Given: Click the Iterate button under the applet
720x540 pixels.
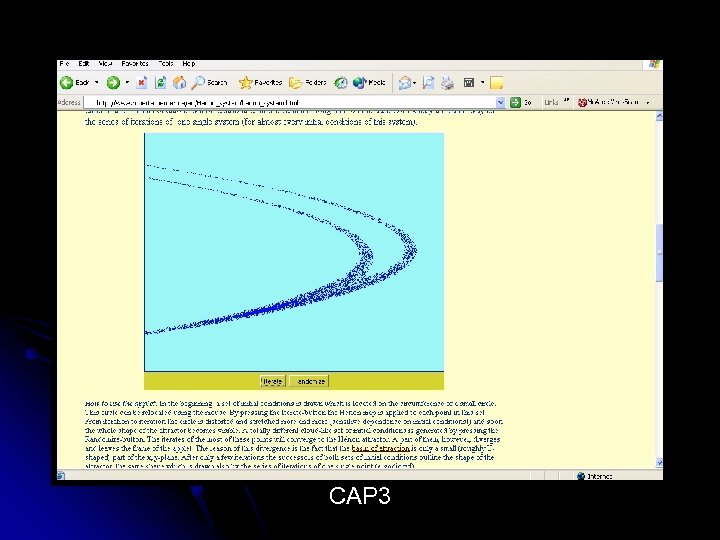Looking at the screenshot, I should (x=272, y=381).
